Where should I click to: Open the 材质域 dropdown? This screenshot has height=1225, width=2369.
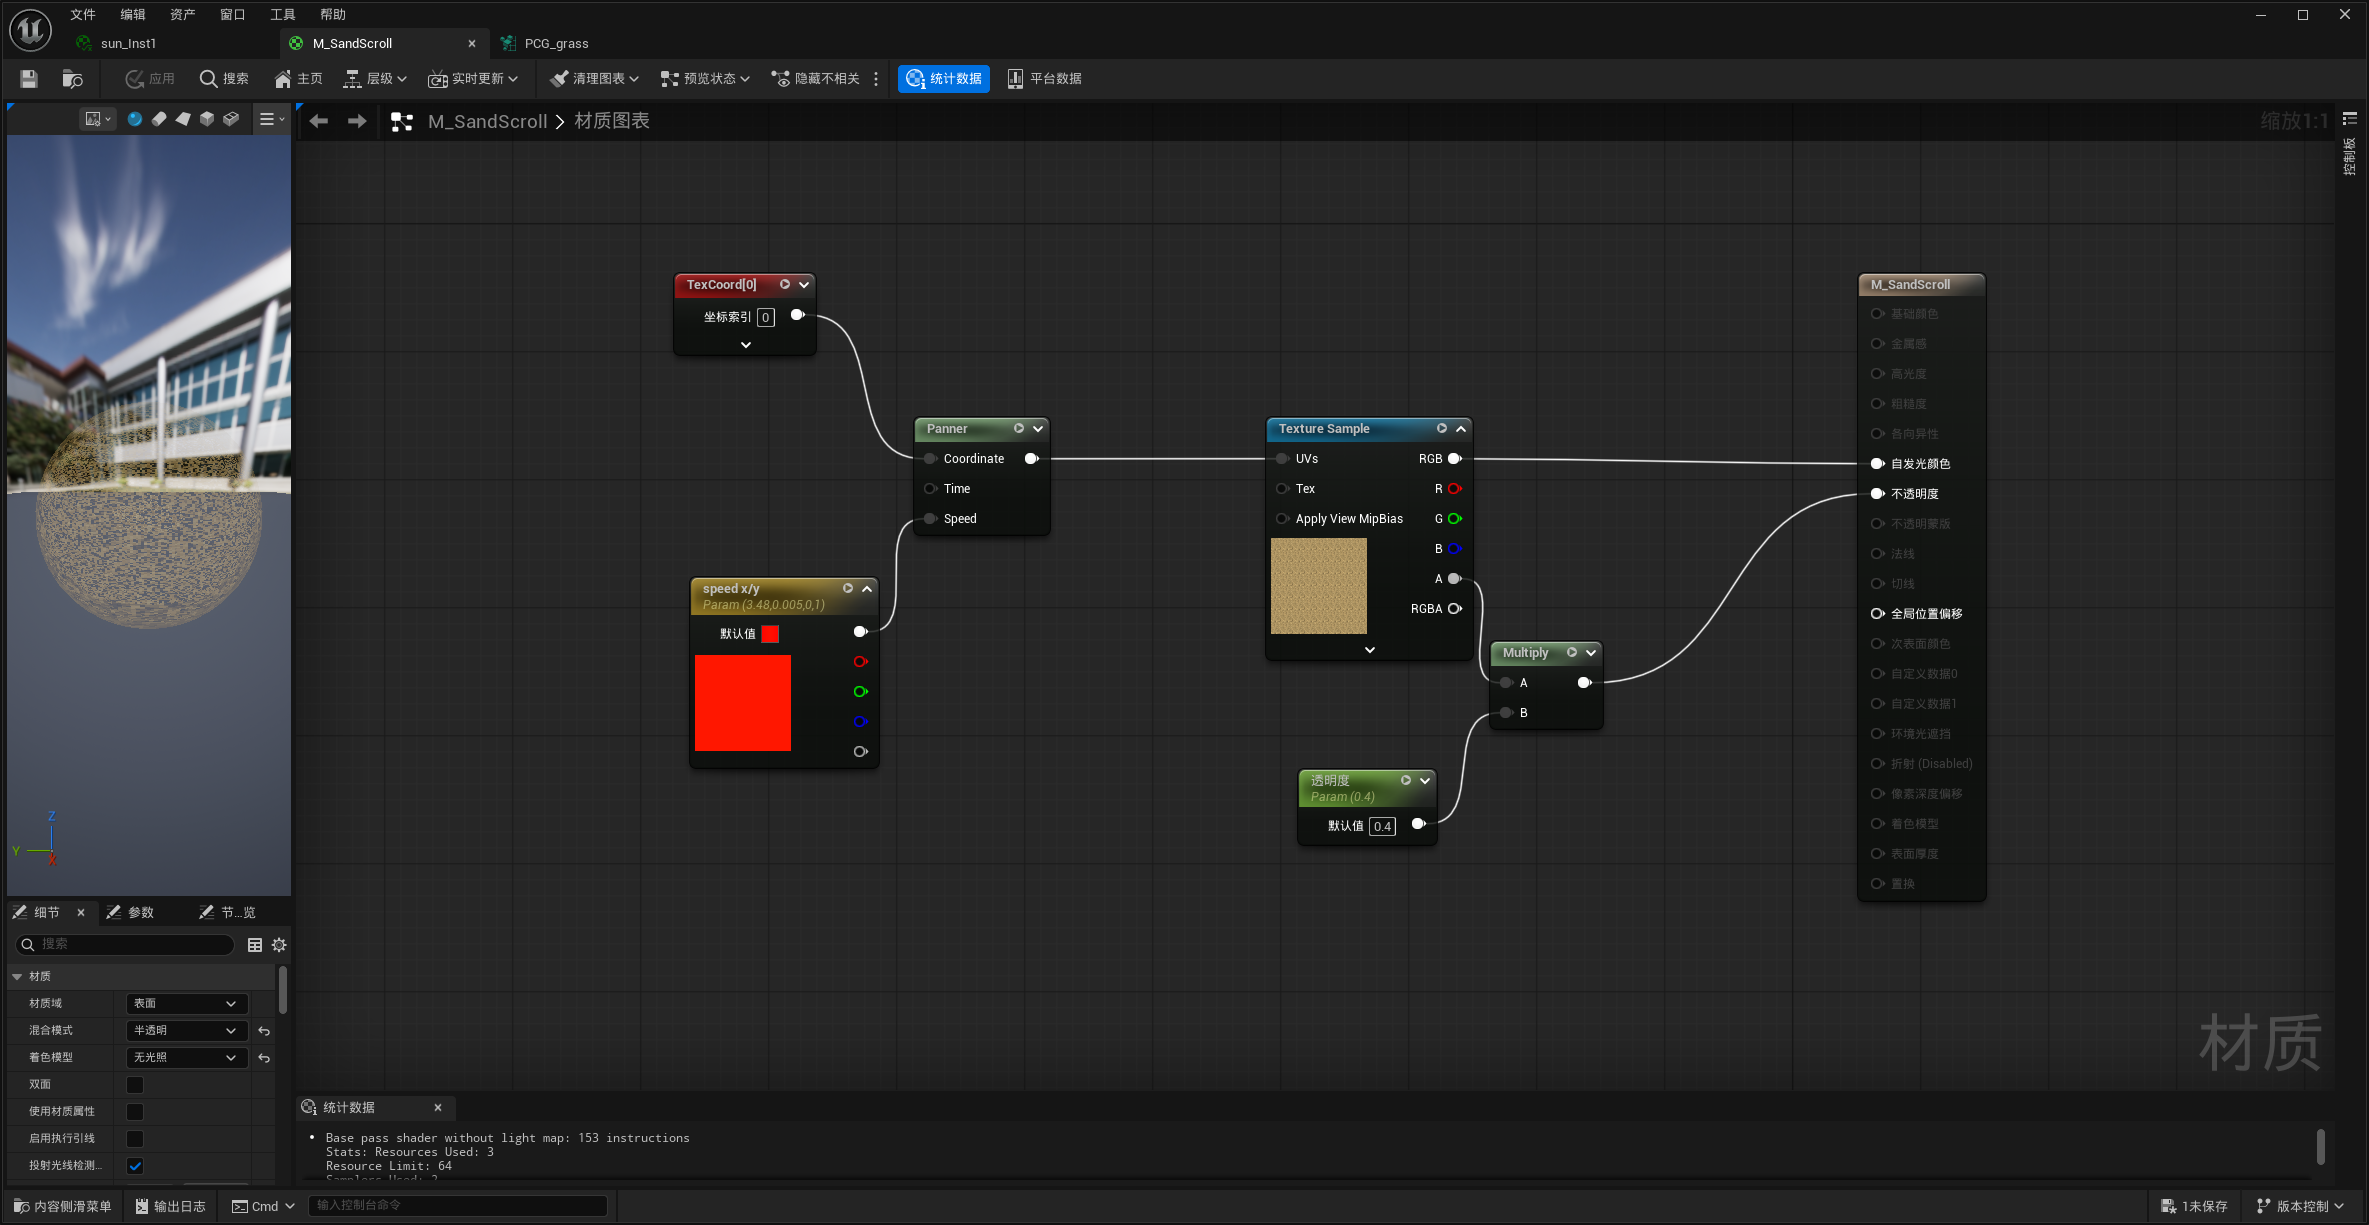[186, 1003]
